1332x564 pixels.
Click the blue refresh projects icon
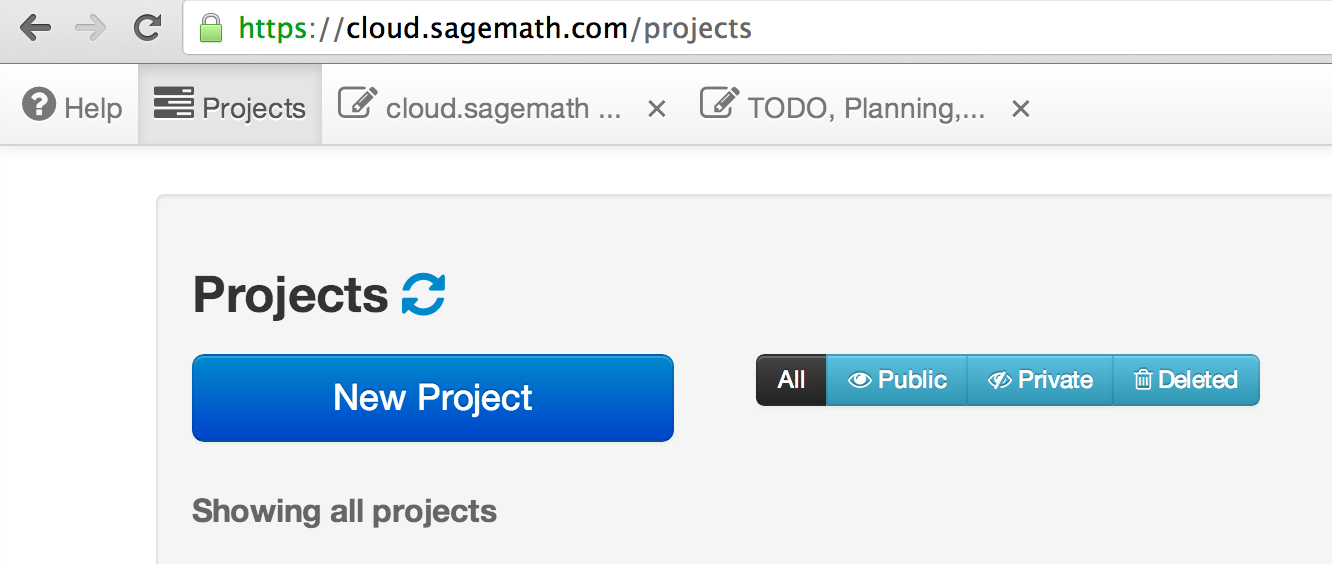pyautogui.click(x=423, y=295)
